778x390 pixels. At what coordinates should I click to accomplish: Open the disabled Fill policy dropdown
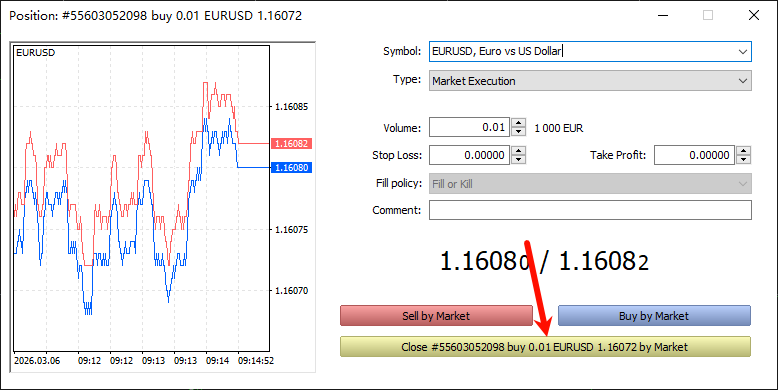742,184
